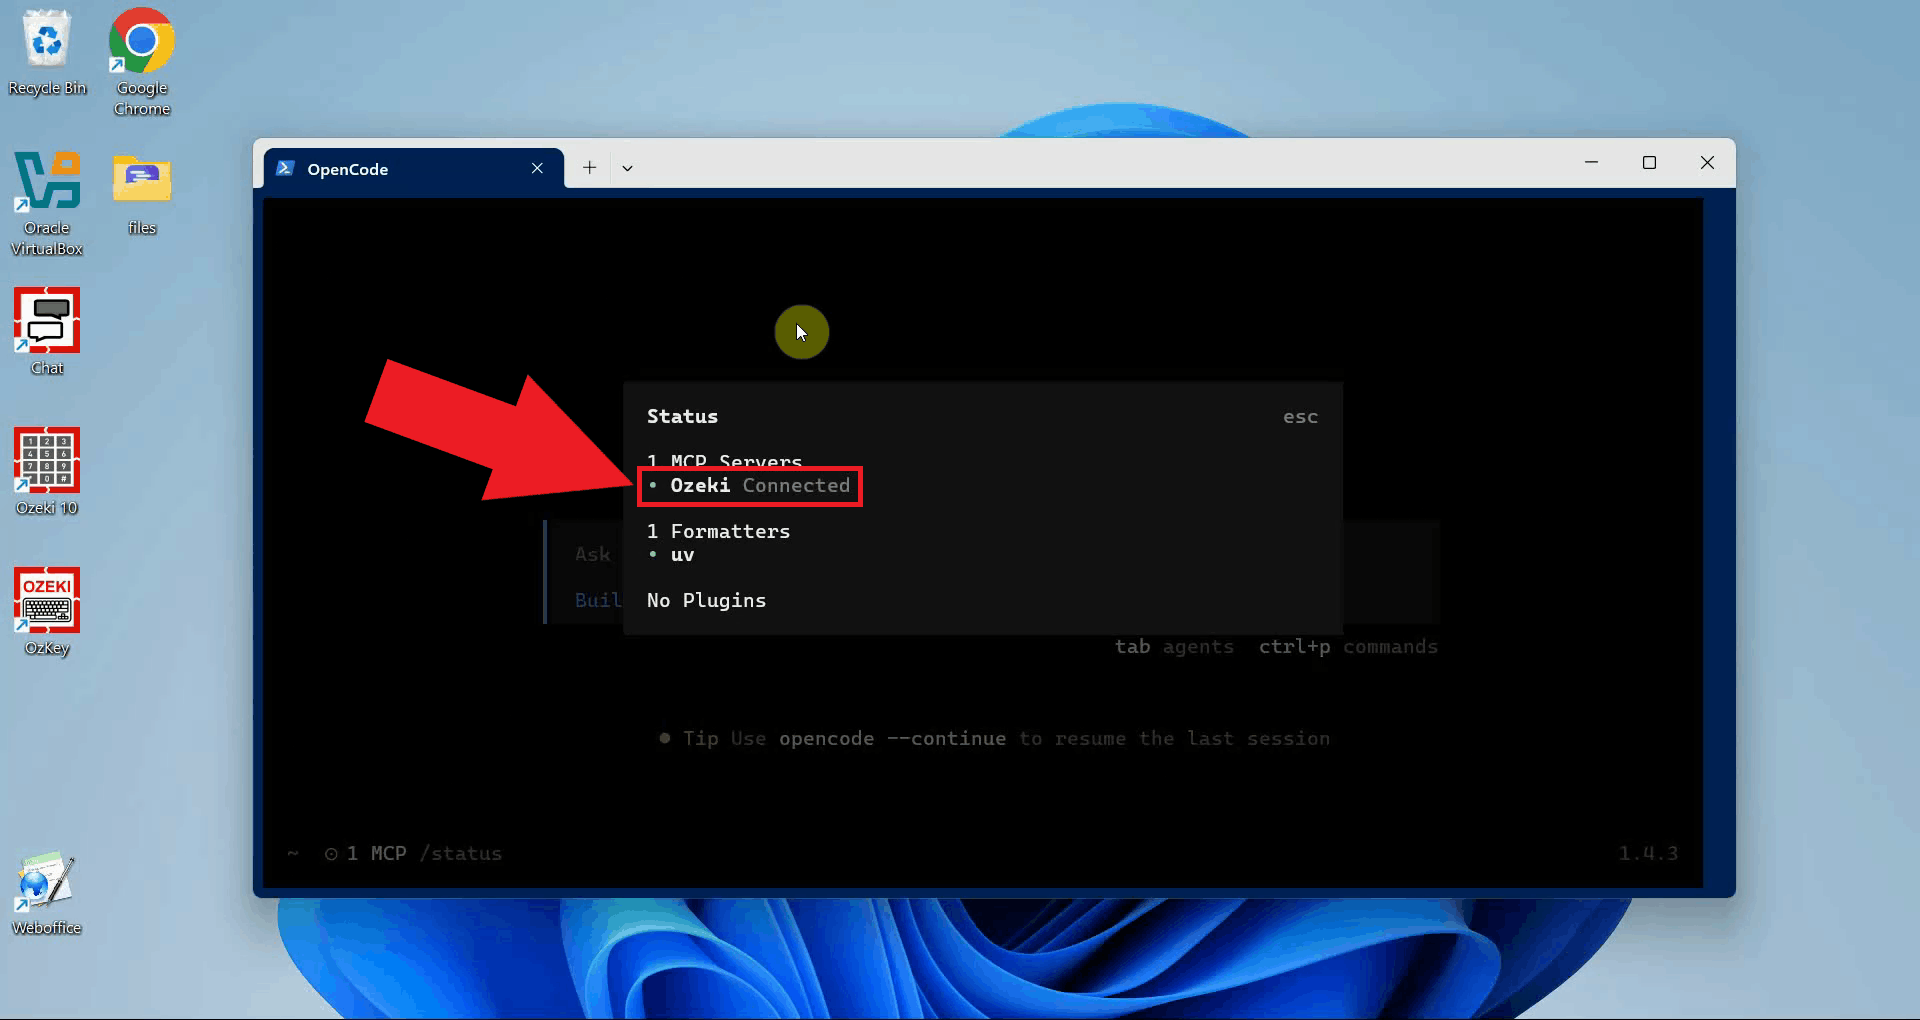Minimize the terminal window
Image resolution: width=1920 pixels, height=1020 pixels.
[1591, 162]
